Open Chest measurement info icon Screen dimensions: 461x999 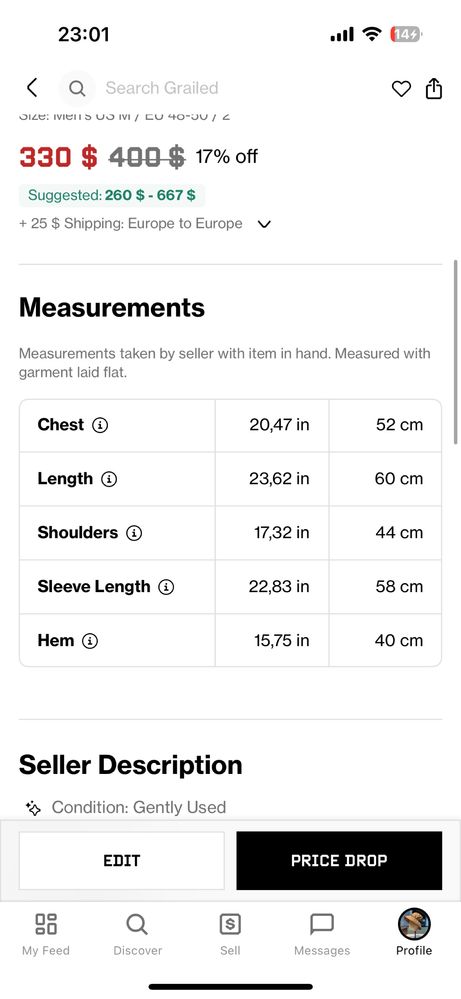pos(100,425)
